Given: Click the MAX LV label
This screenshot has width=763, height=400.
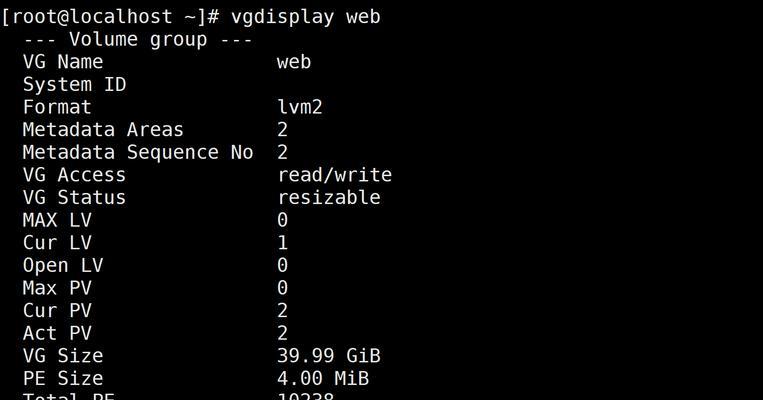Looking at the screenshot, I should tap(57, 220).
